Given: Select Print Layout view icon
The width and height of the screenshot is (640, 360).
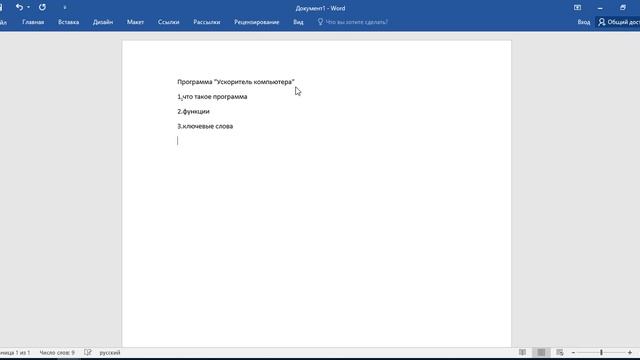Looking at the screenshot, I should (x=541, y=352).
